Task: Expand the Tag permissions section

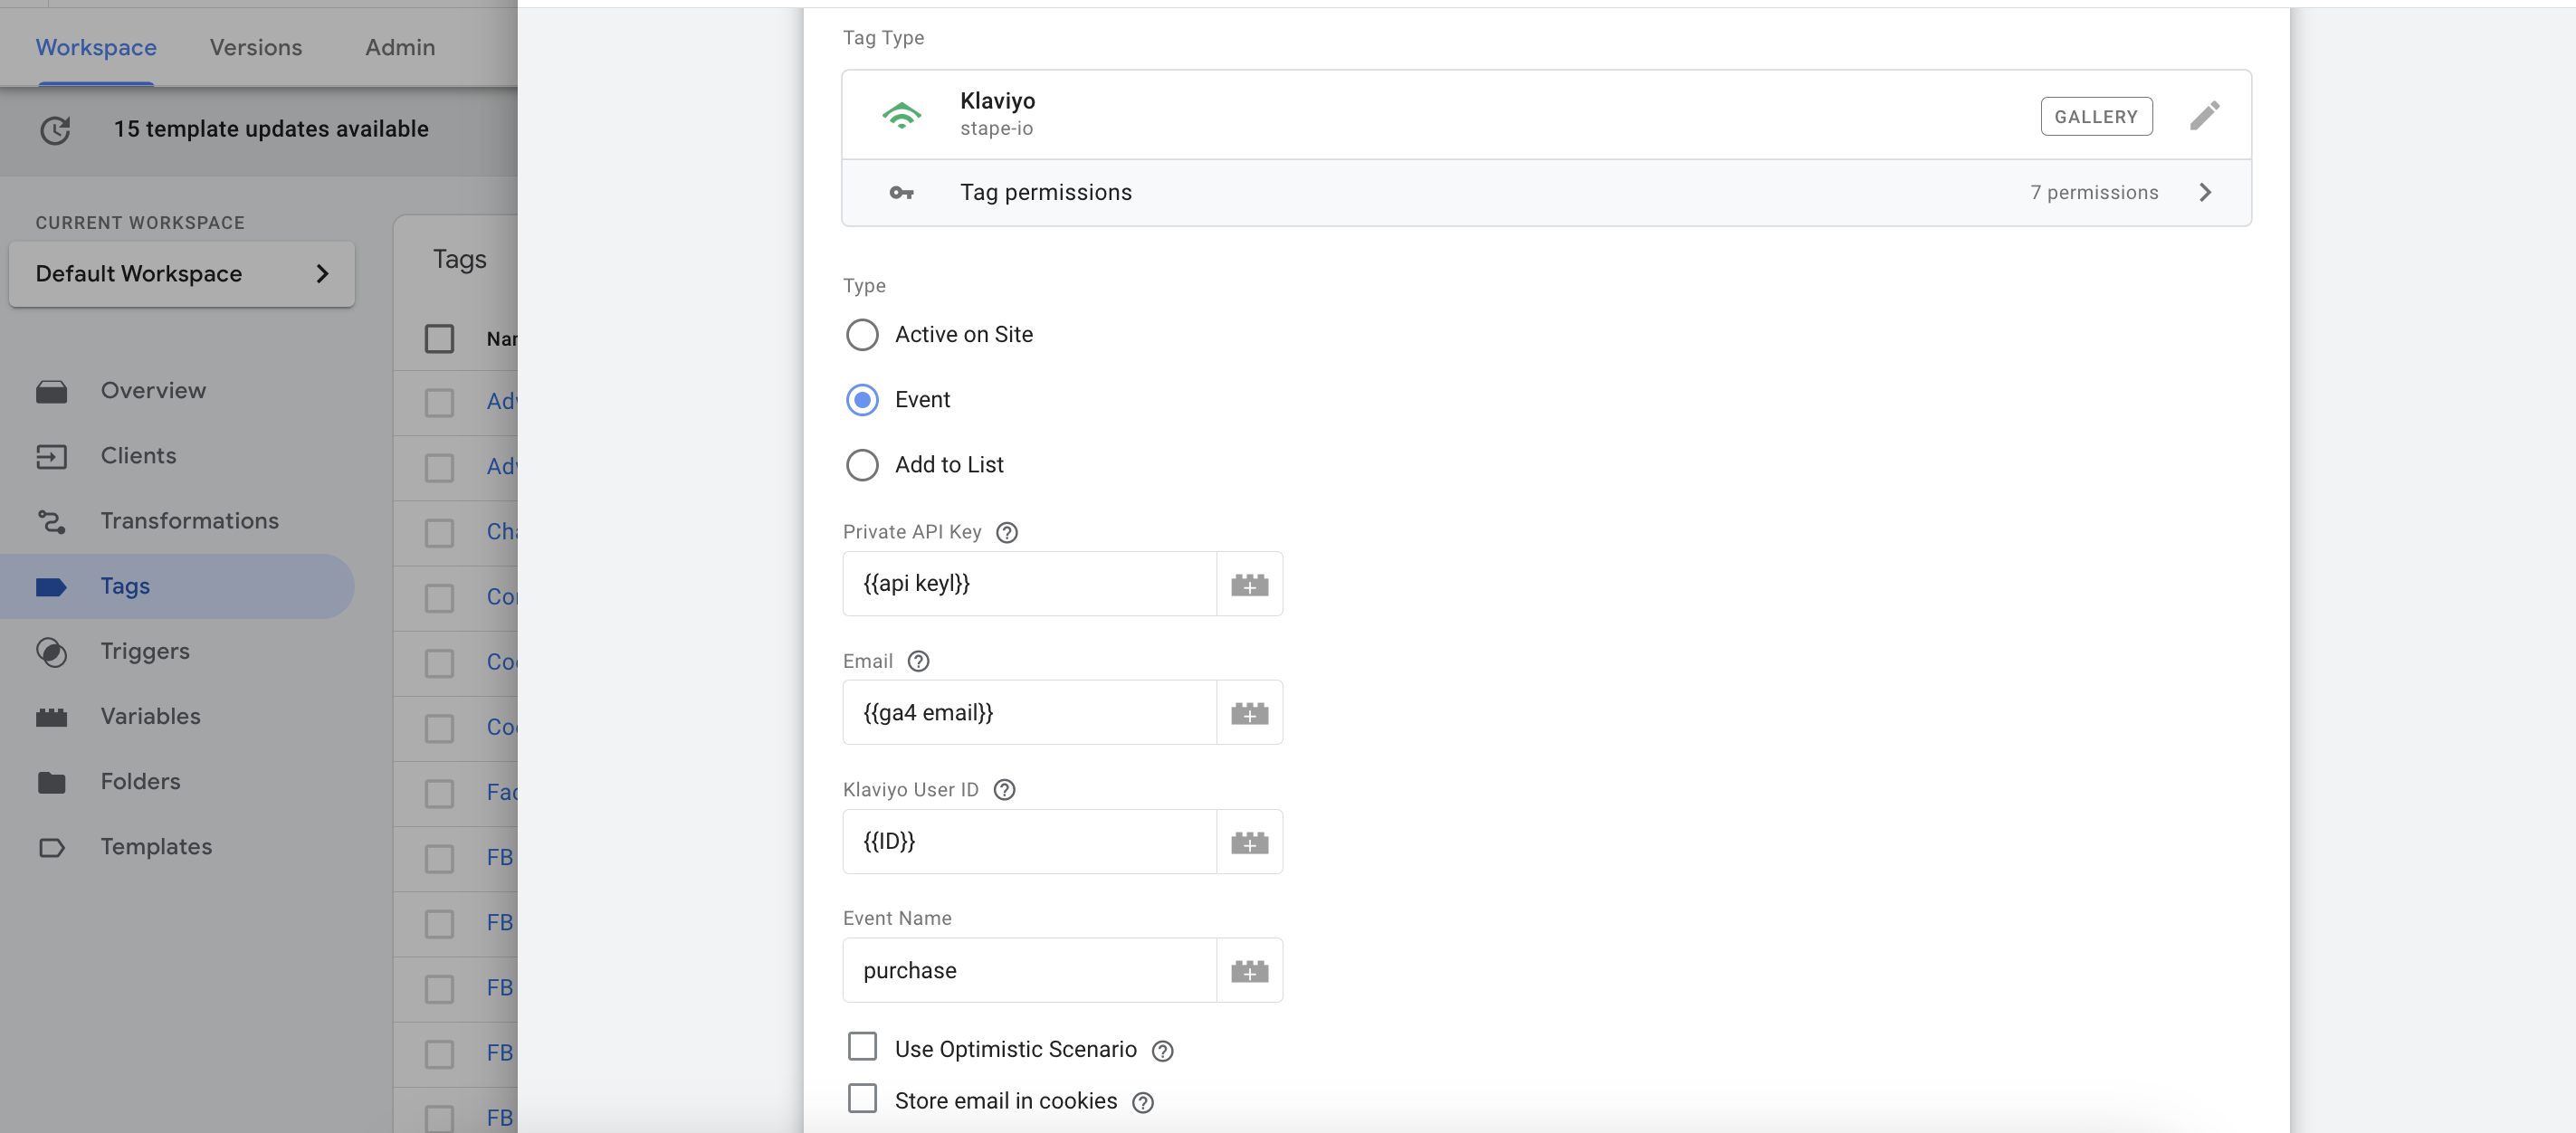Action: tap(2208, 192)
